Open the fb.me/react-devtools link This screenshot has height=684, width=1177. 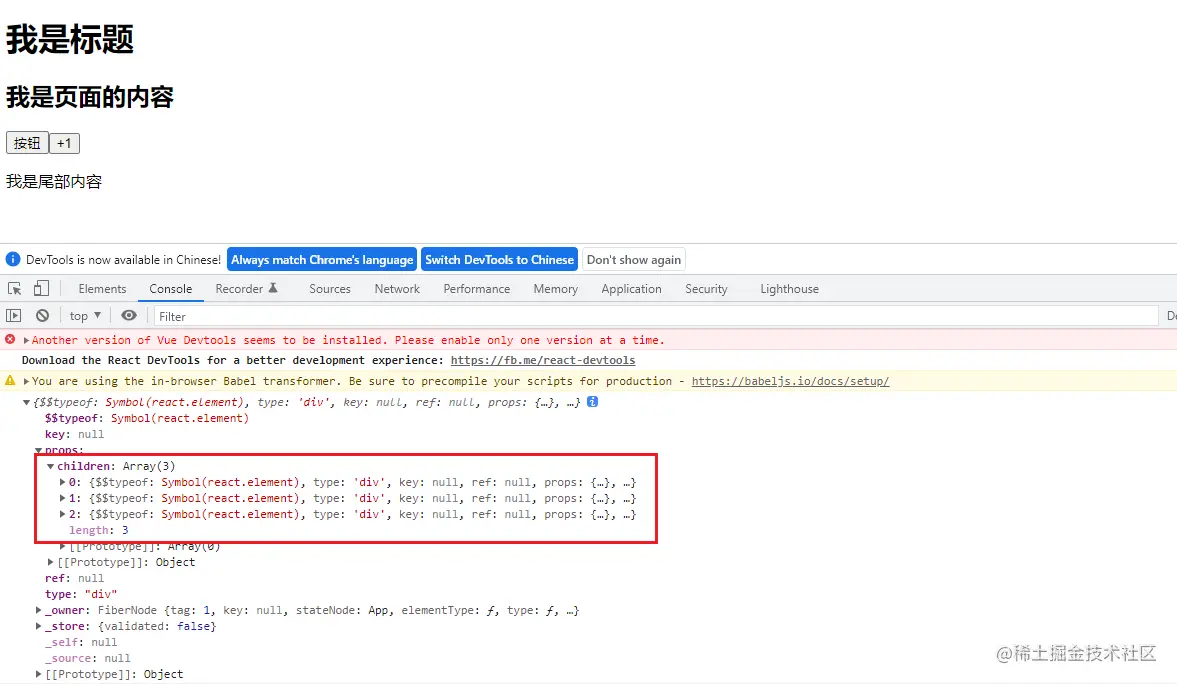(x=543, y=360)
